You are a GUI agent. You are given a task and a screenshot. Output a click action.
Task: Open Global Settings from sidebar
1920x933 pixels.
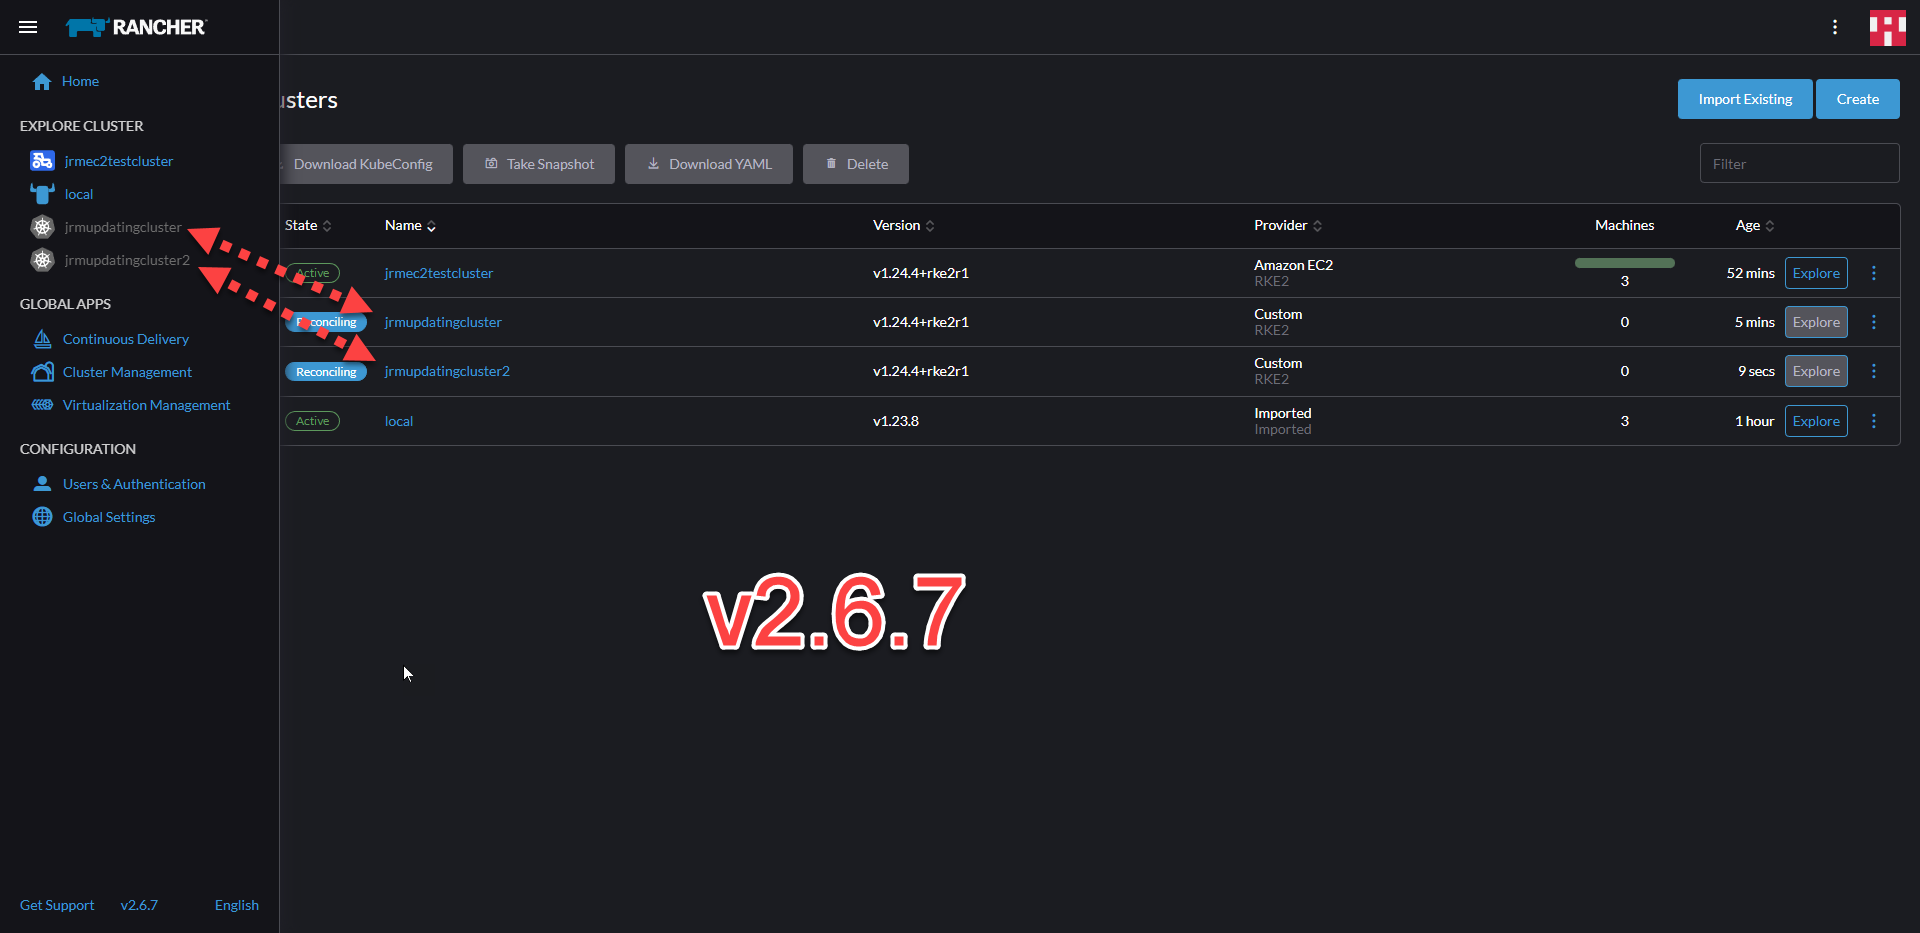[x=109, y=517]
